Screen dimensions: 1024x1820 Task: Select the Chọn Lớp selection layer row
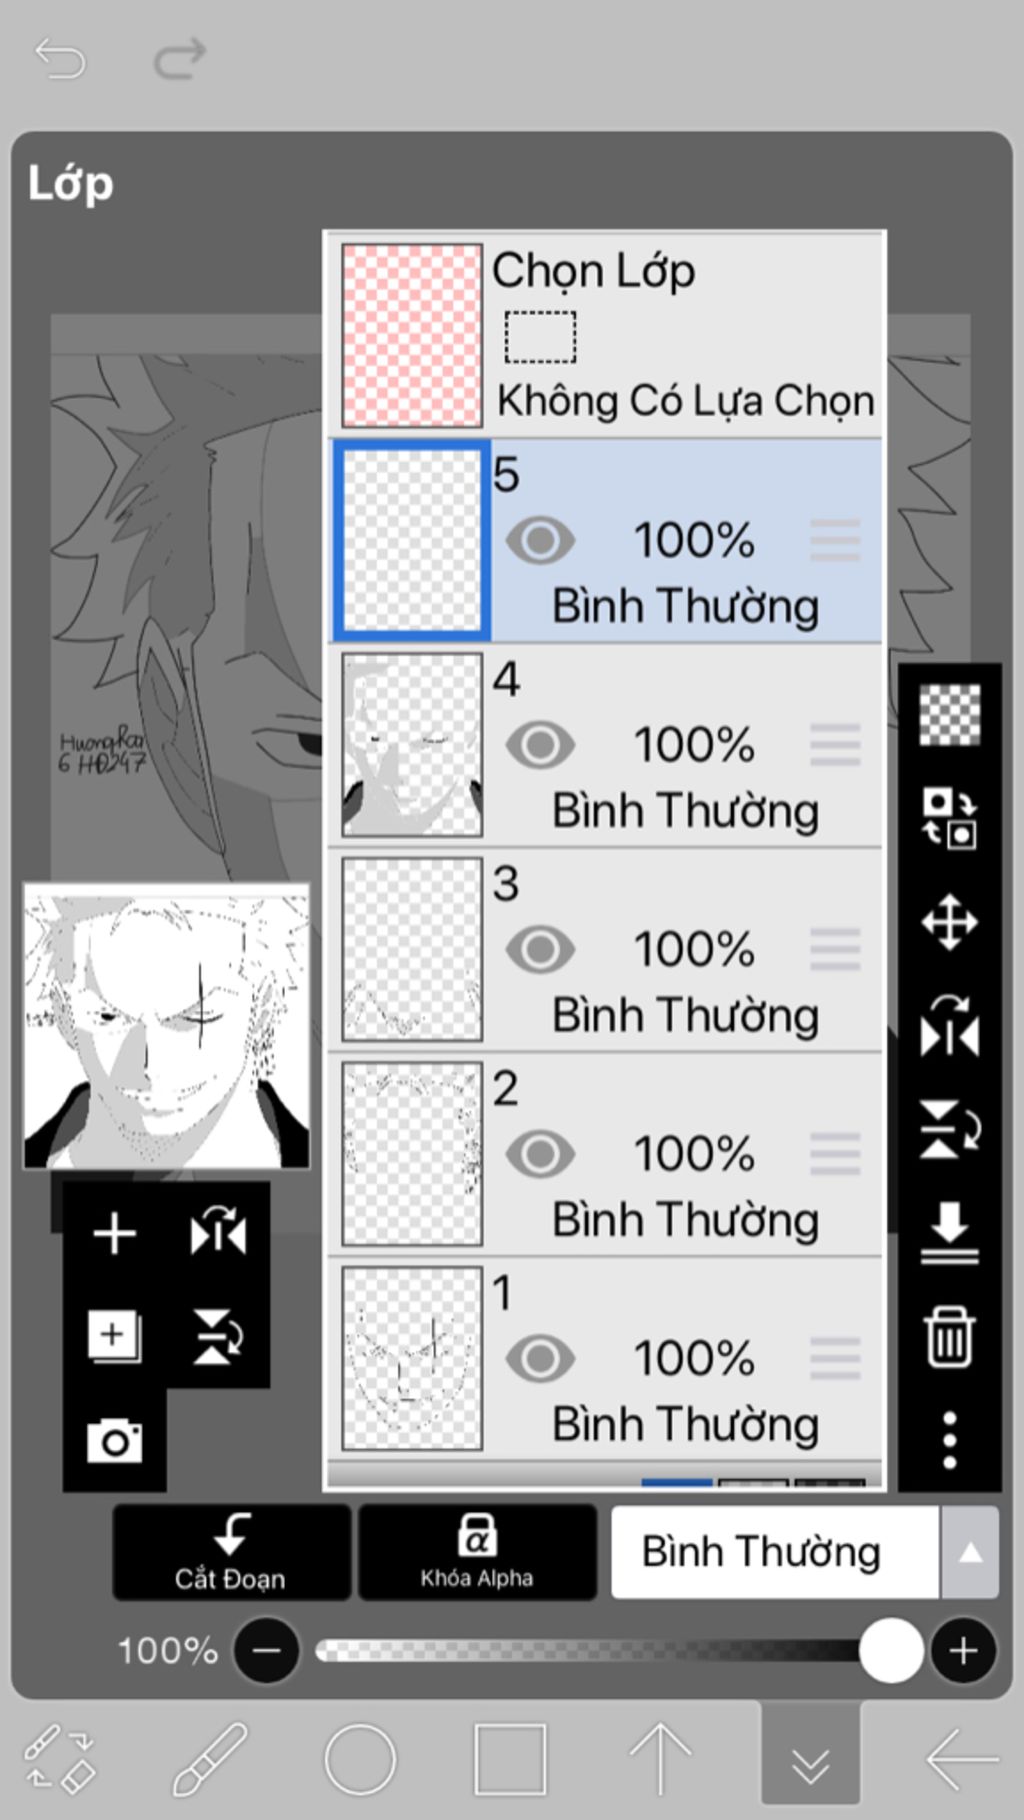point(605,336)
